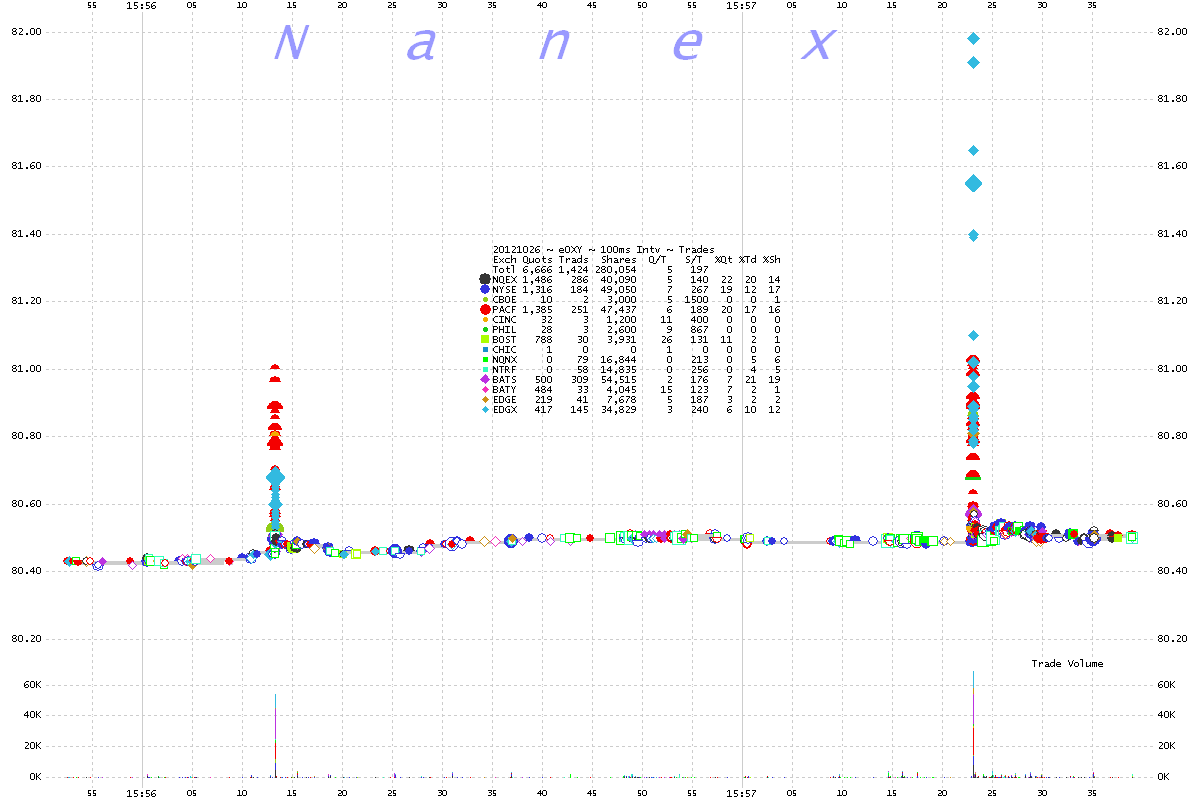Click the red X marker near 81.00
Viewport: 1200px width, 800px height.
973,369
